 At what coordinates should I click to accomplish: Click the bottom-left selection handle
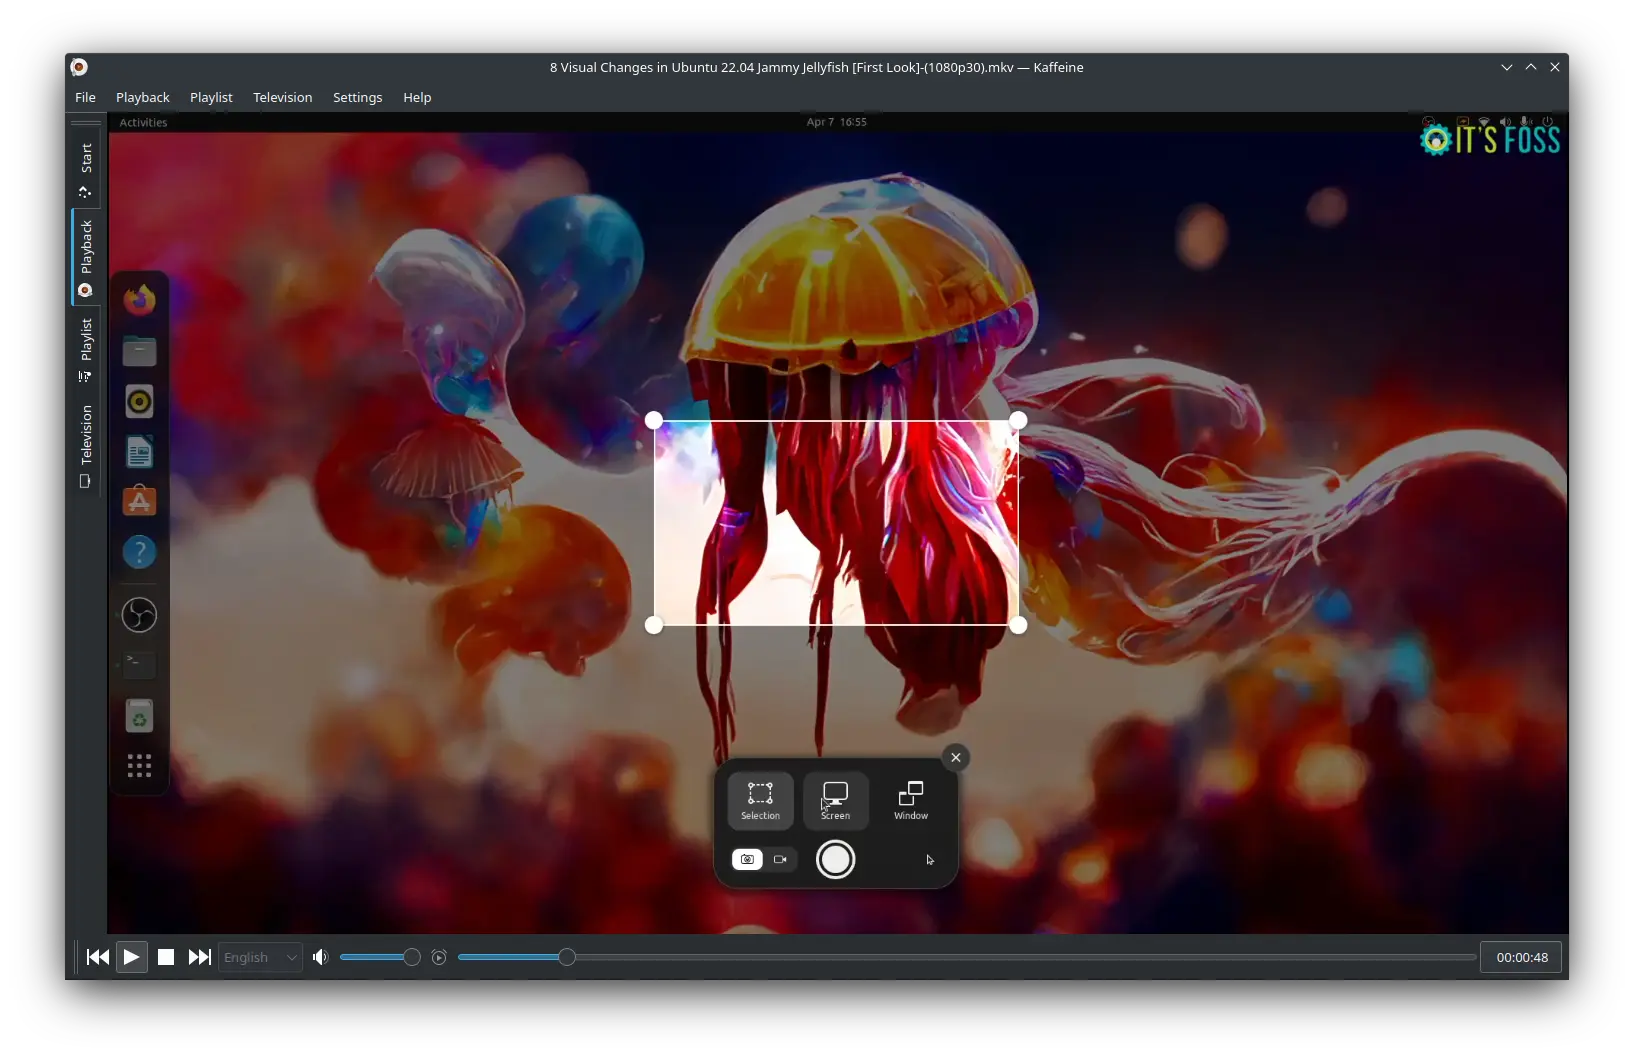pyautogui.click(x=654, y=625)
